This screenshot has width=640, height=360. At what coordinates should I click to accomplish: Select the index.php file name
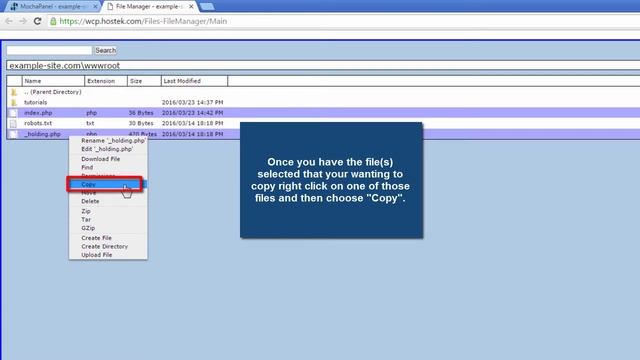click(x=38, y=113)
